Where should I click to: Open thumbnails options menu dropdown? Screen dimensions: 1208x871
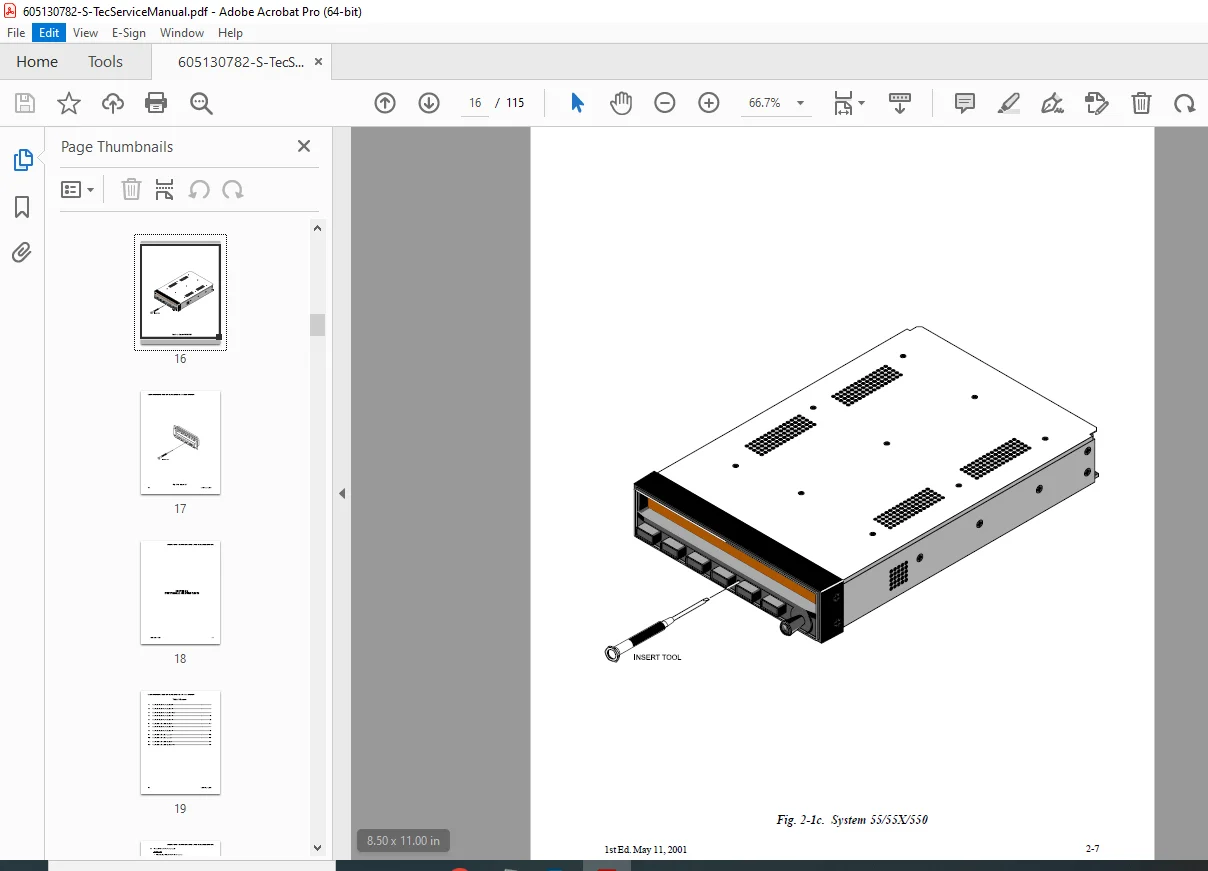tap(78, 189)
